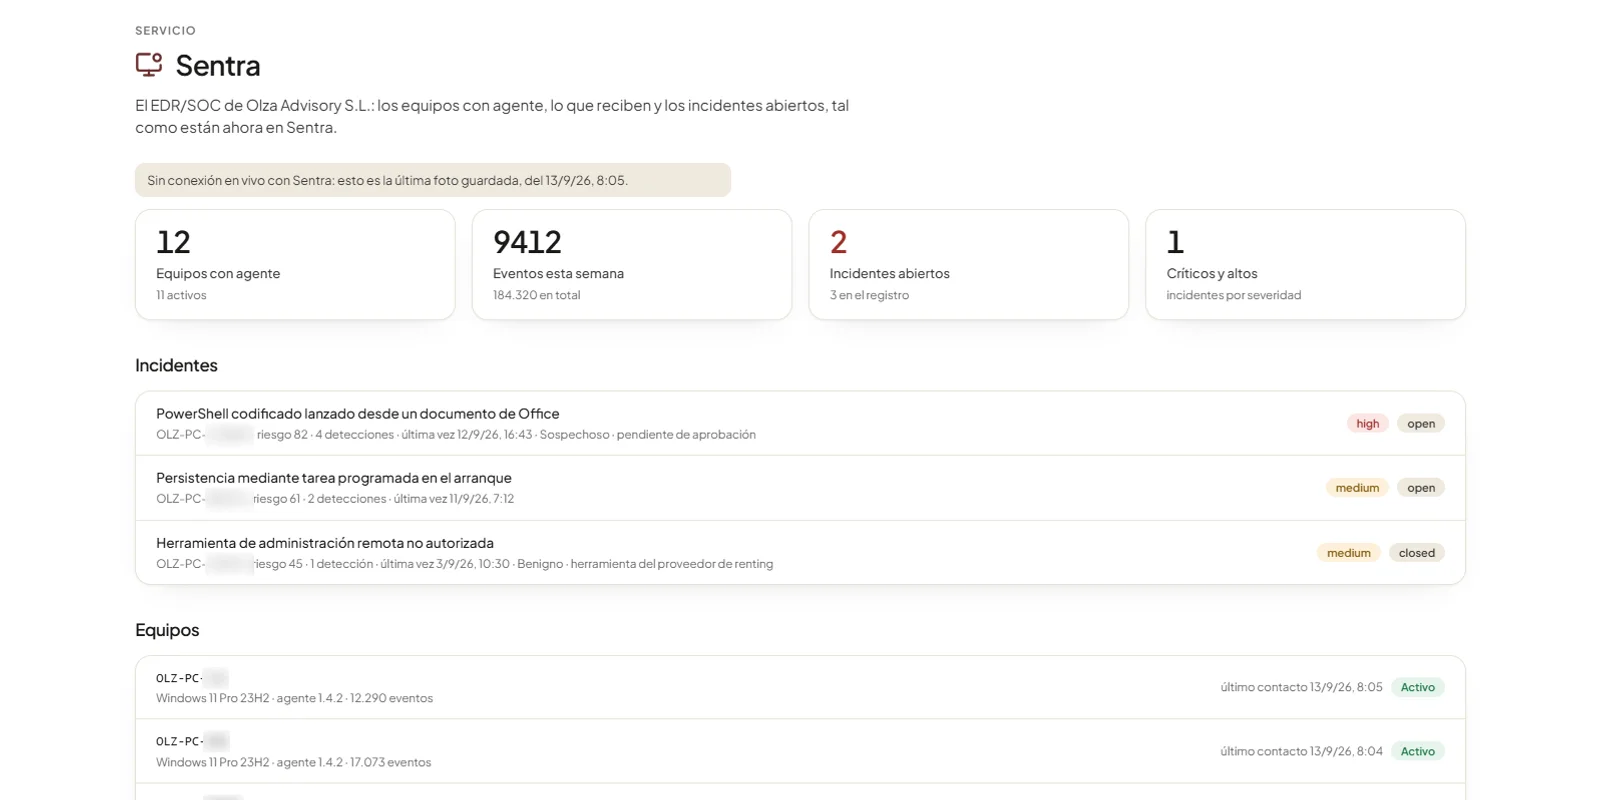This screenshot has width=1600, height=800.
Task: Click the Equipos section heading
Action: [x=167, y=630]
